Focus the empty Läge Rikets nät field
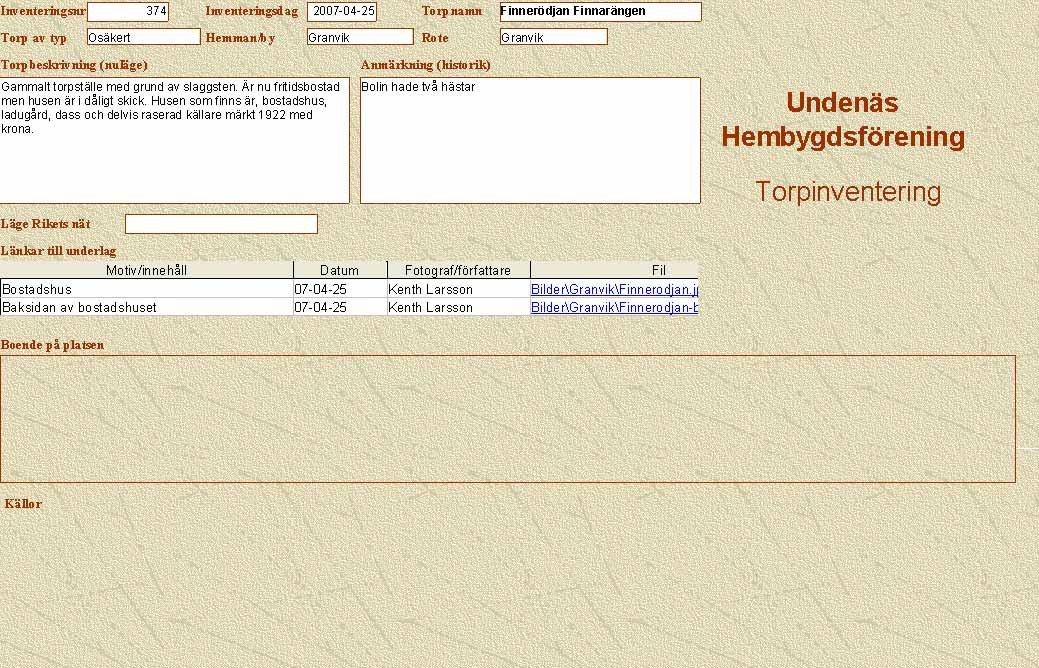This screenshot has height=668, width=1039. (x=221, y=224)
